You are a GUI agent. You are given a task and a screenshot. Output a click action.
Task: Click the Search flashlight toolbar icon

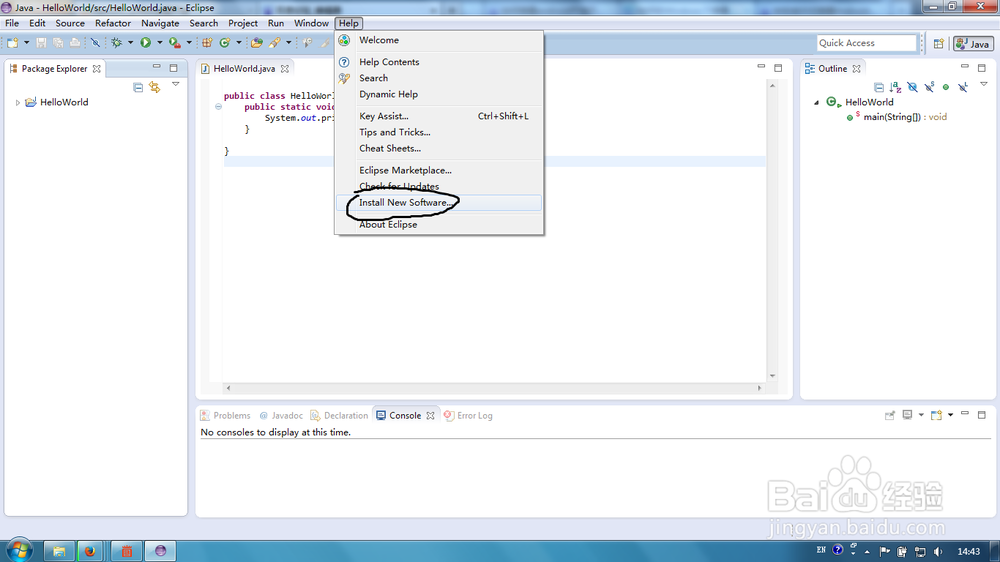[274, 43]
